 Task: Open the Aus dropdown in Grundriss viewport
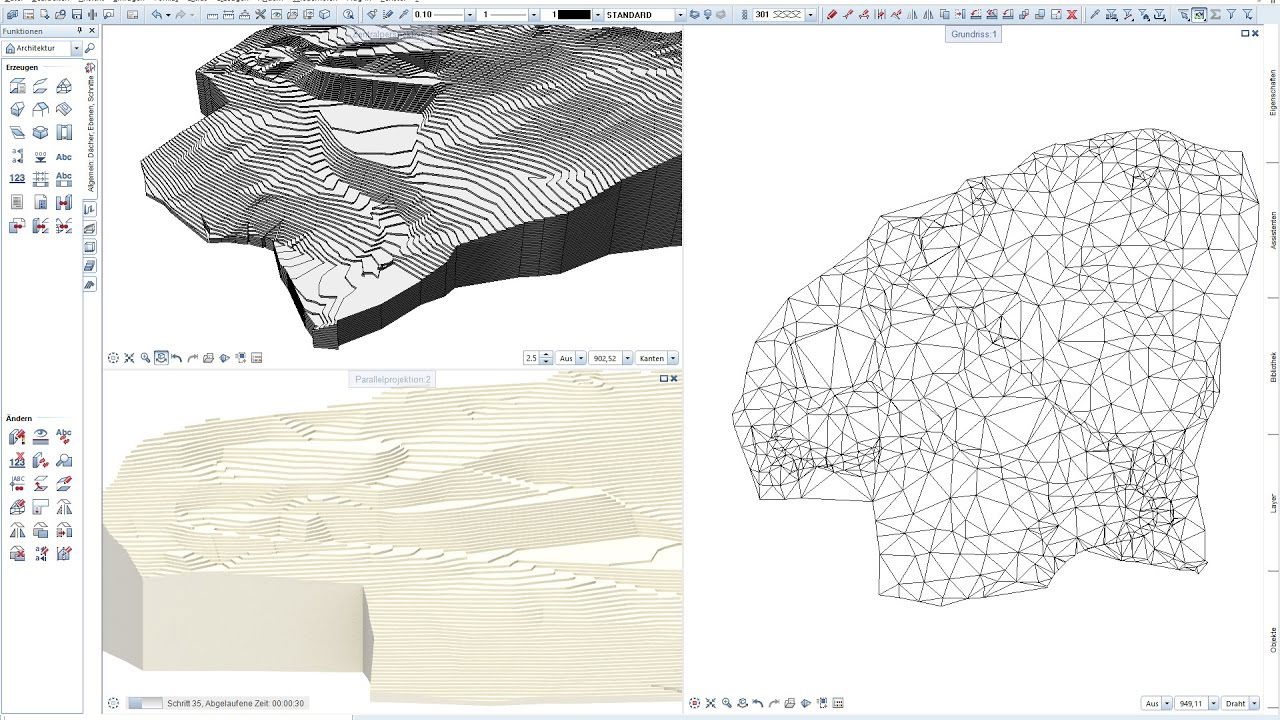[1167, 704]
